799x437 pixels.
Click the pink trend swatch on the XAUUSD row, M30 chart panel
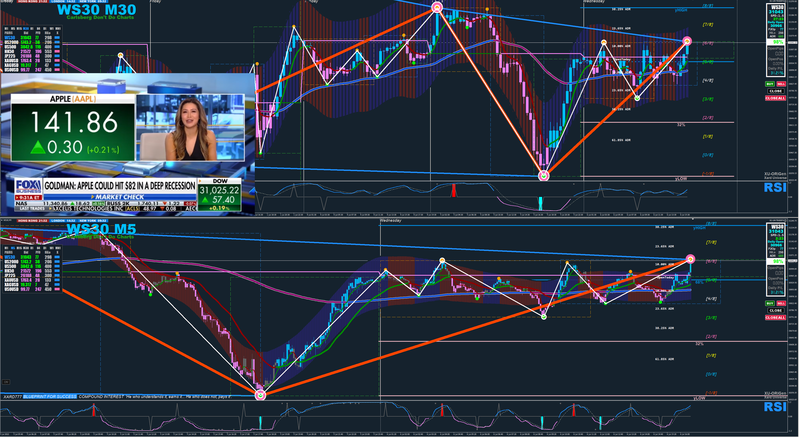tap(57, 61)
